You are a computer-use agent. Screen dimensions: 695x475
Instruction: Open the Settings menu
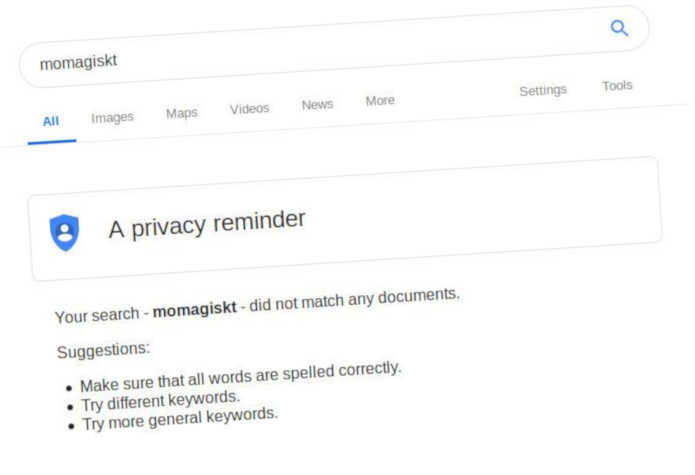[543, 90]
